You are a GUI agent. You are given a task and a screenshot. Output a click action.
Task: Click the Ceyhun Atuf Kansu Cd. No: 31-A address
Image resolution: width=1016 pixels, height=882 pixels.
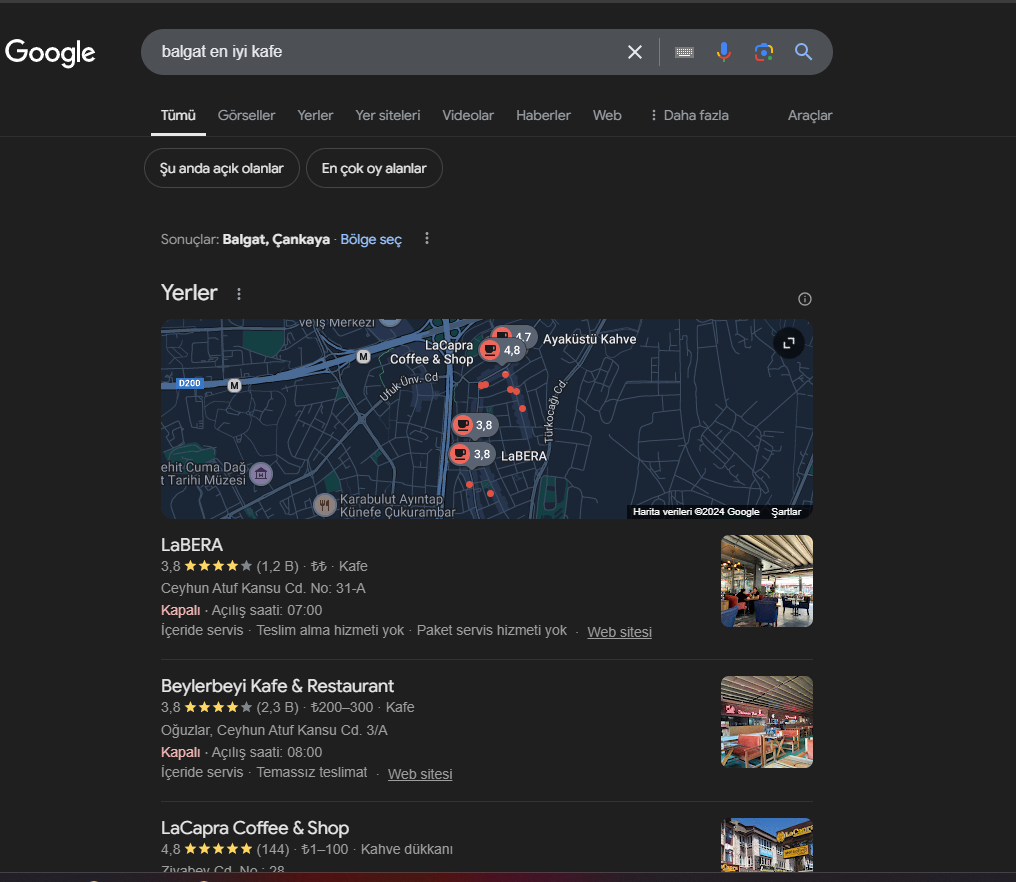(x=263, y=588)
